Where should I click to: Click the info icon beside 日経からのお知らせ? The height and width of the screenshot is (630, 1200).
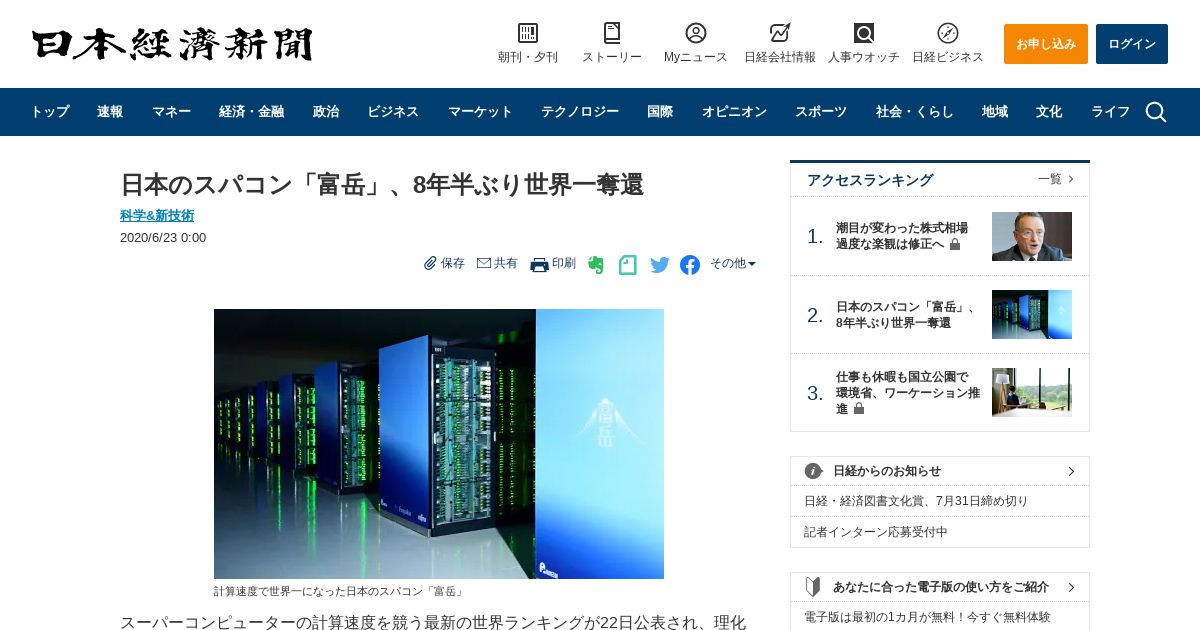click(813, 471)
